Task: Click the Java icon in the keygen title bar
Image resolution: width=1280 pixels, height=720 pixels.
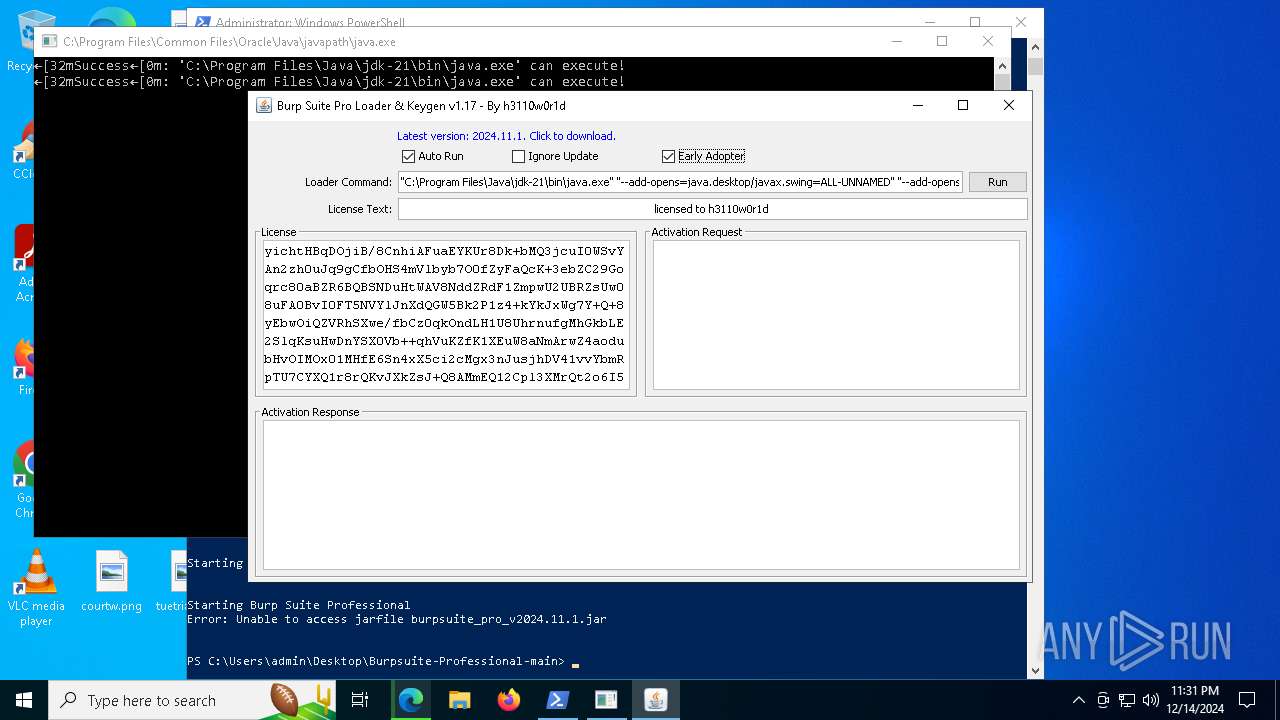Action: [x=264, y=106]
